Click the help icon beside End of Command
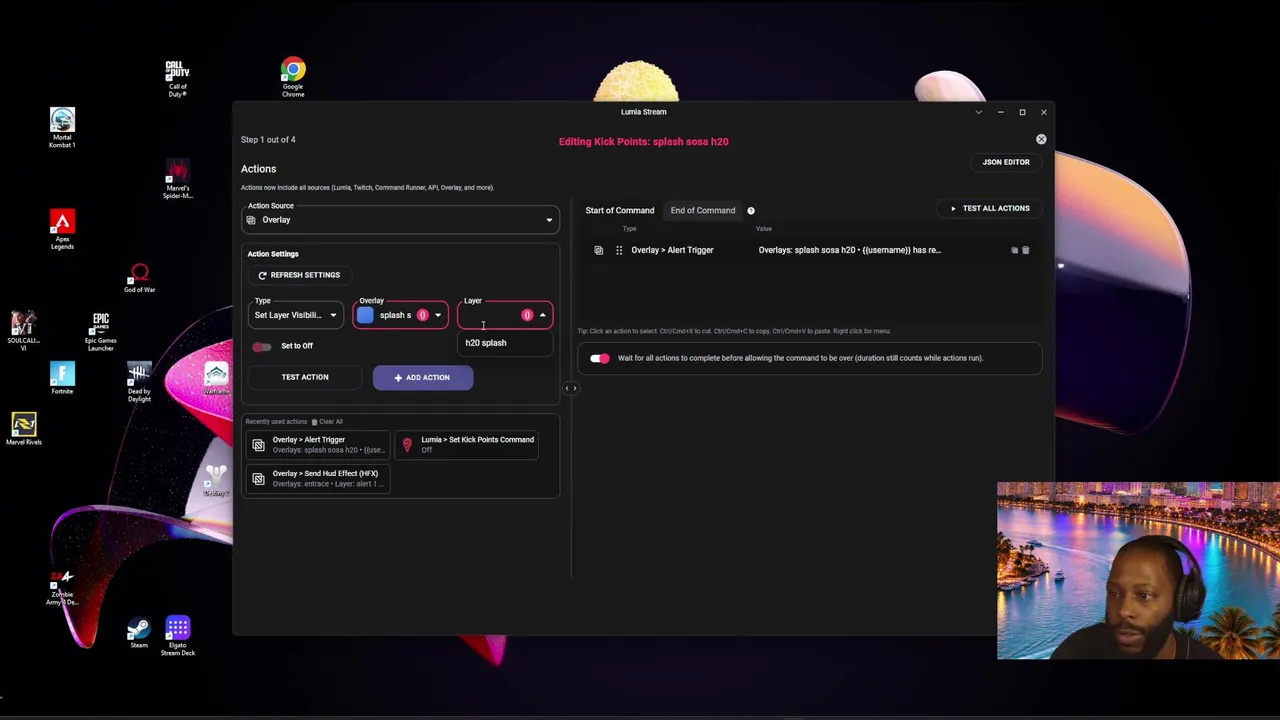The height and width of the screenshot is (720, 1280). [x=751, y=211]
